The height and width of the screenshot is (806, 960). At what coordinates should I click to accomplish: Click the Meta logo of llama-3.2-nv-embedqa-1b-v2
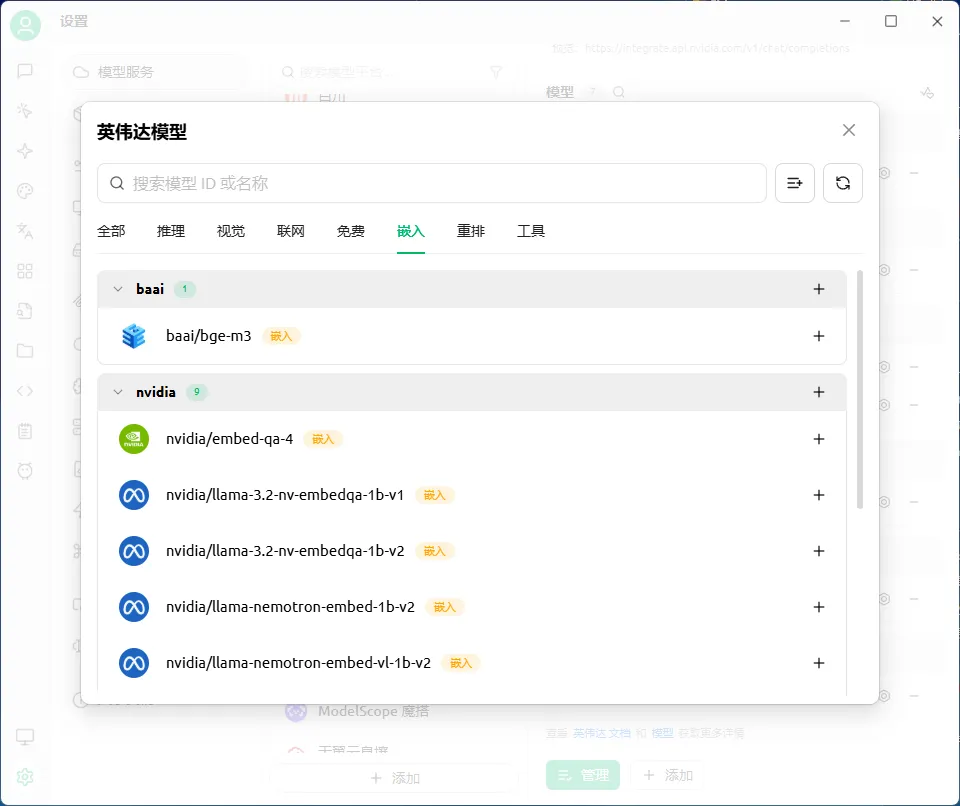pos(133,551)
